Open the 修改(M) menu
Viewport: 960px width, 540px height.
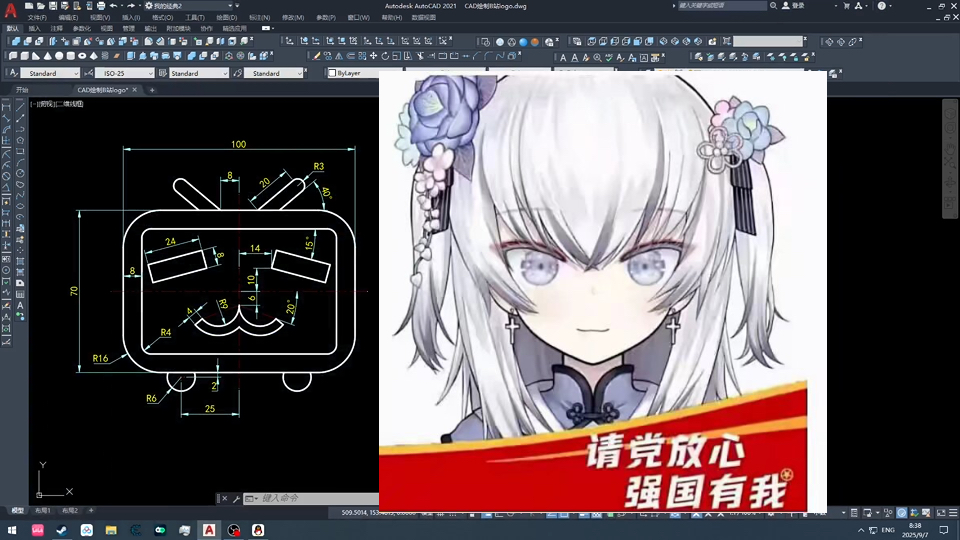click(293, 18)
